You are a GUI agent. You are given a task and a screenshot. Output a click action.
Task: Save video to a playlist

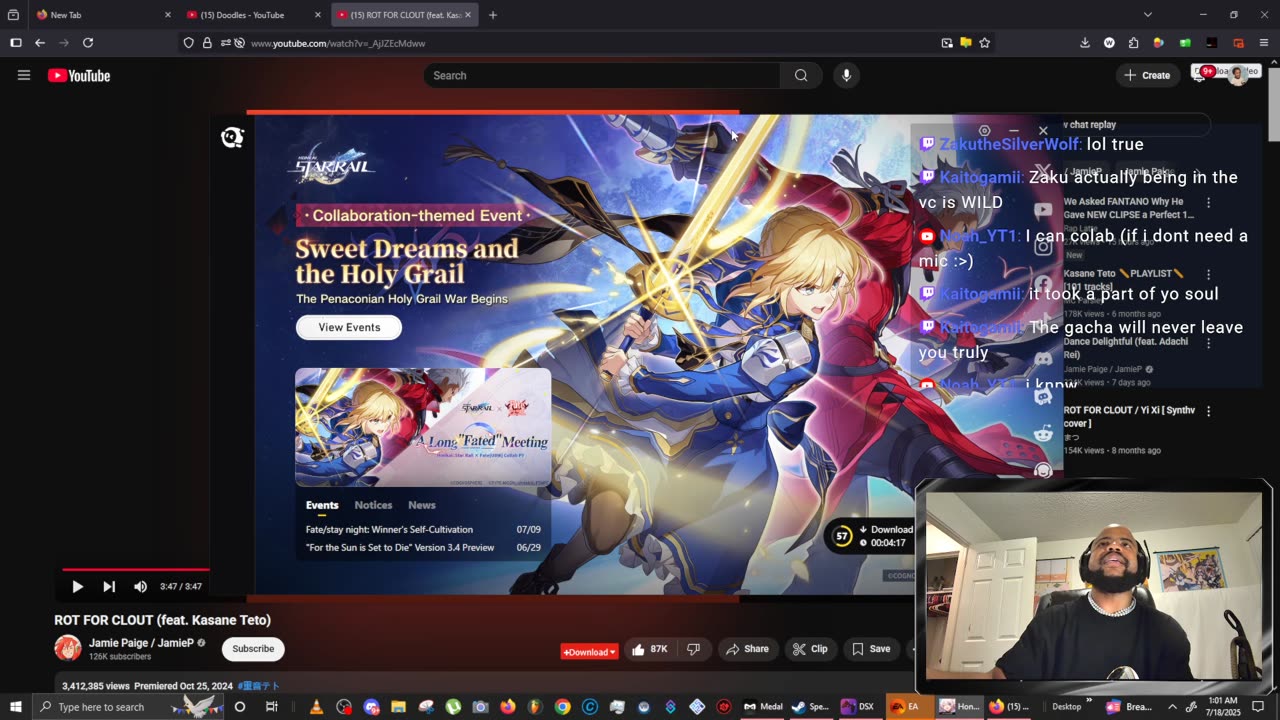point(871,649)
